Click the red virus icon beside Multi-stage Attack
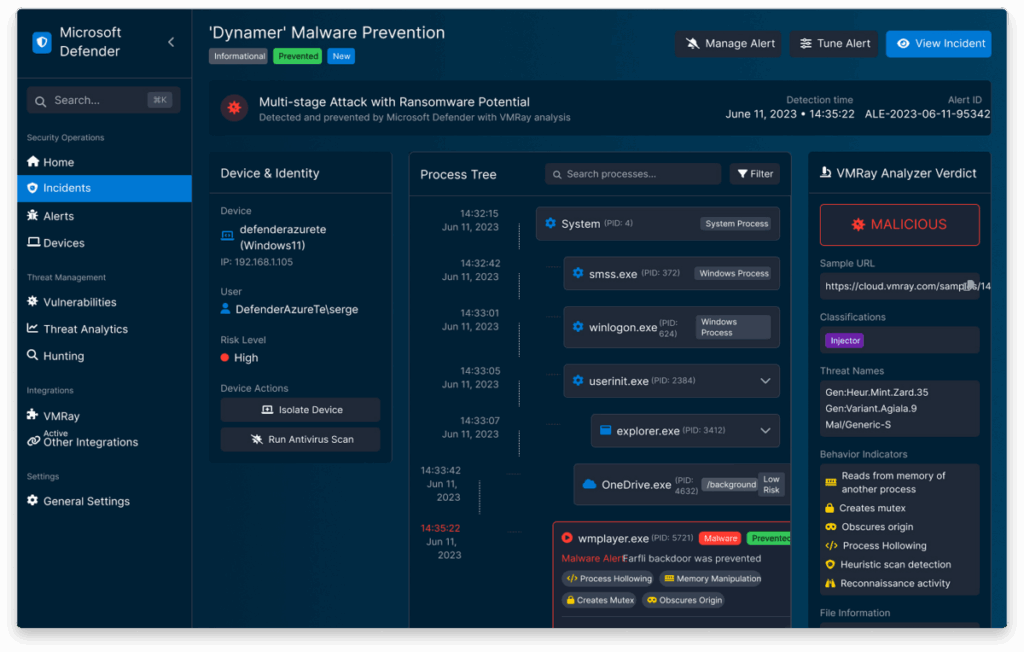This screenshot has height=652, width=1024. pyautogui.click(x=234, y=108)
